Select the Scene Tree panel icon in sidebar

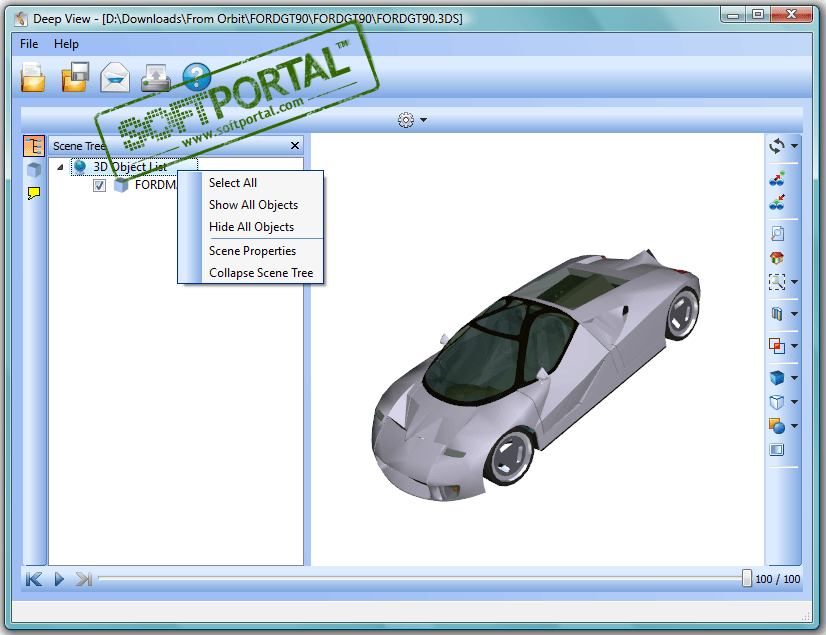tap(34, 145)
